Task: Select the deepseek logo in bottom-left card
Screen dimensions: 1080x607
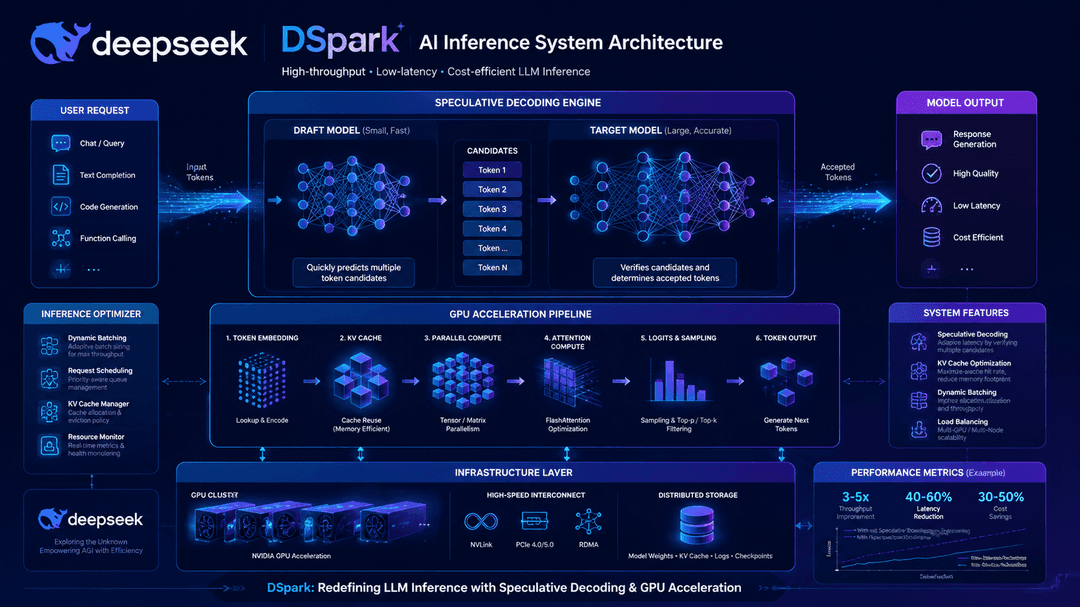Action: coord(90,519)
